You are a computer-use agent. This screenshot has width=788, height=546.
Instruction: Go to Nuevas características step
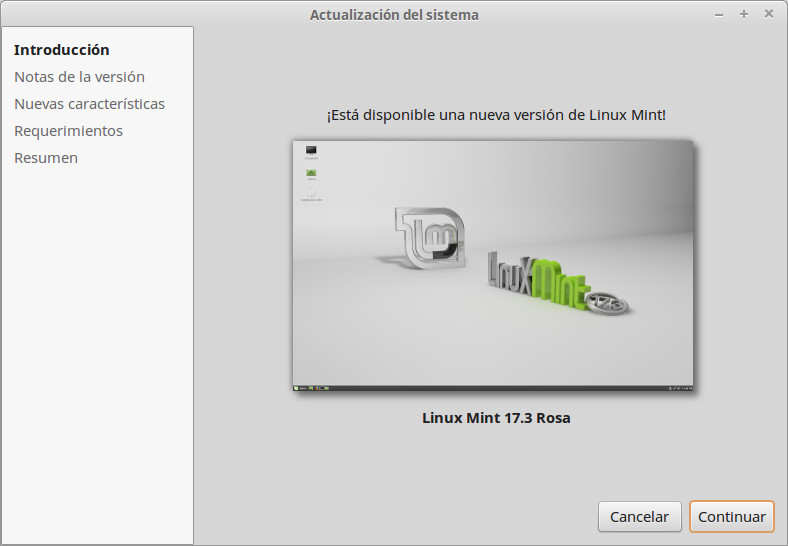coord(89,104)
